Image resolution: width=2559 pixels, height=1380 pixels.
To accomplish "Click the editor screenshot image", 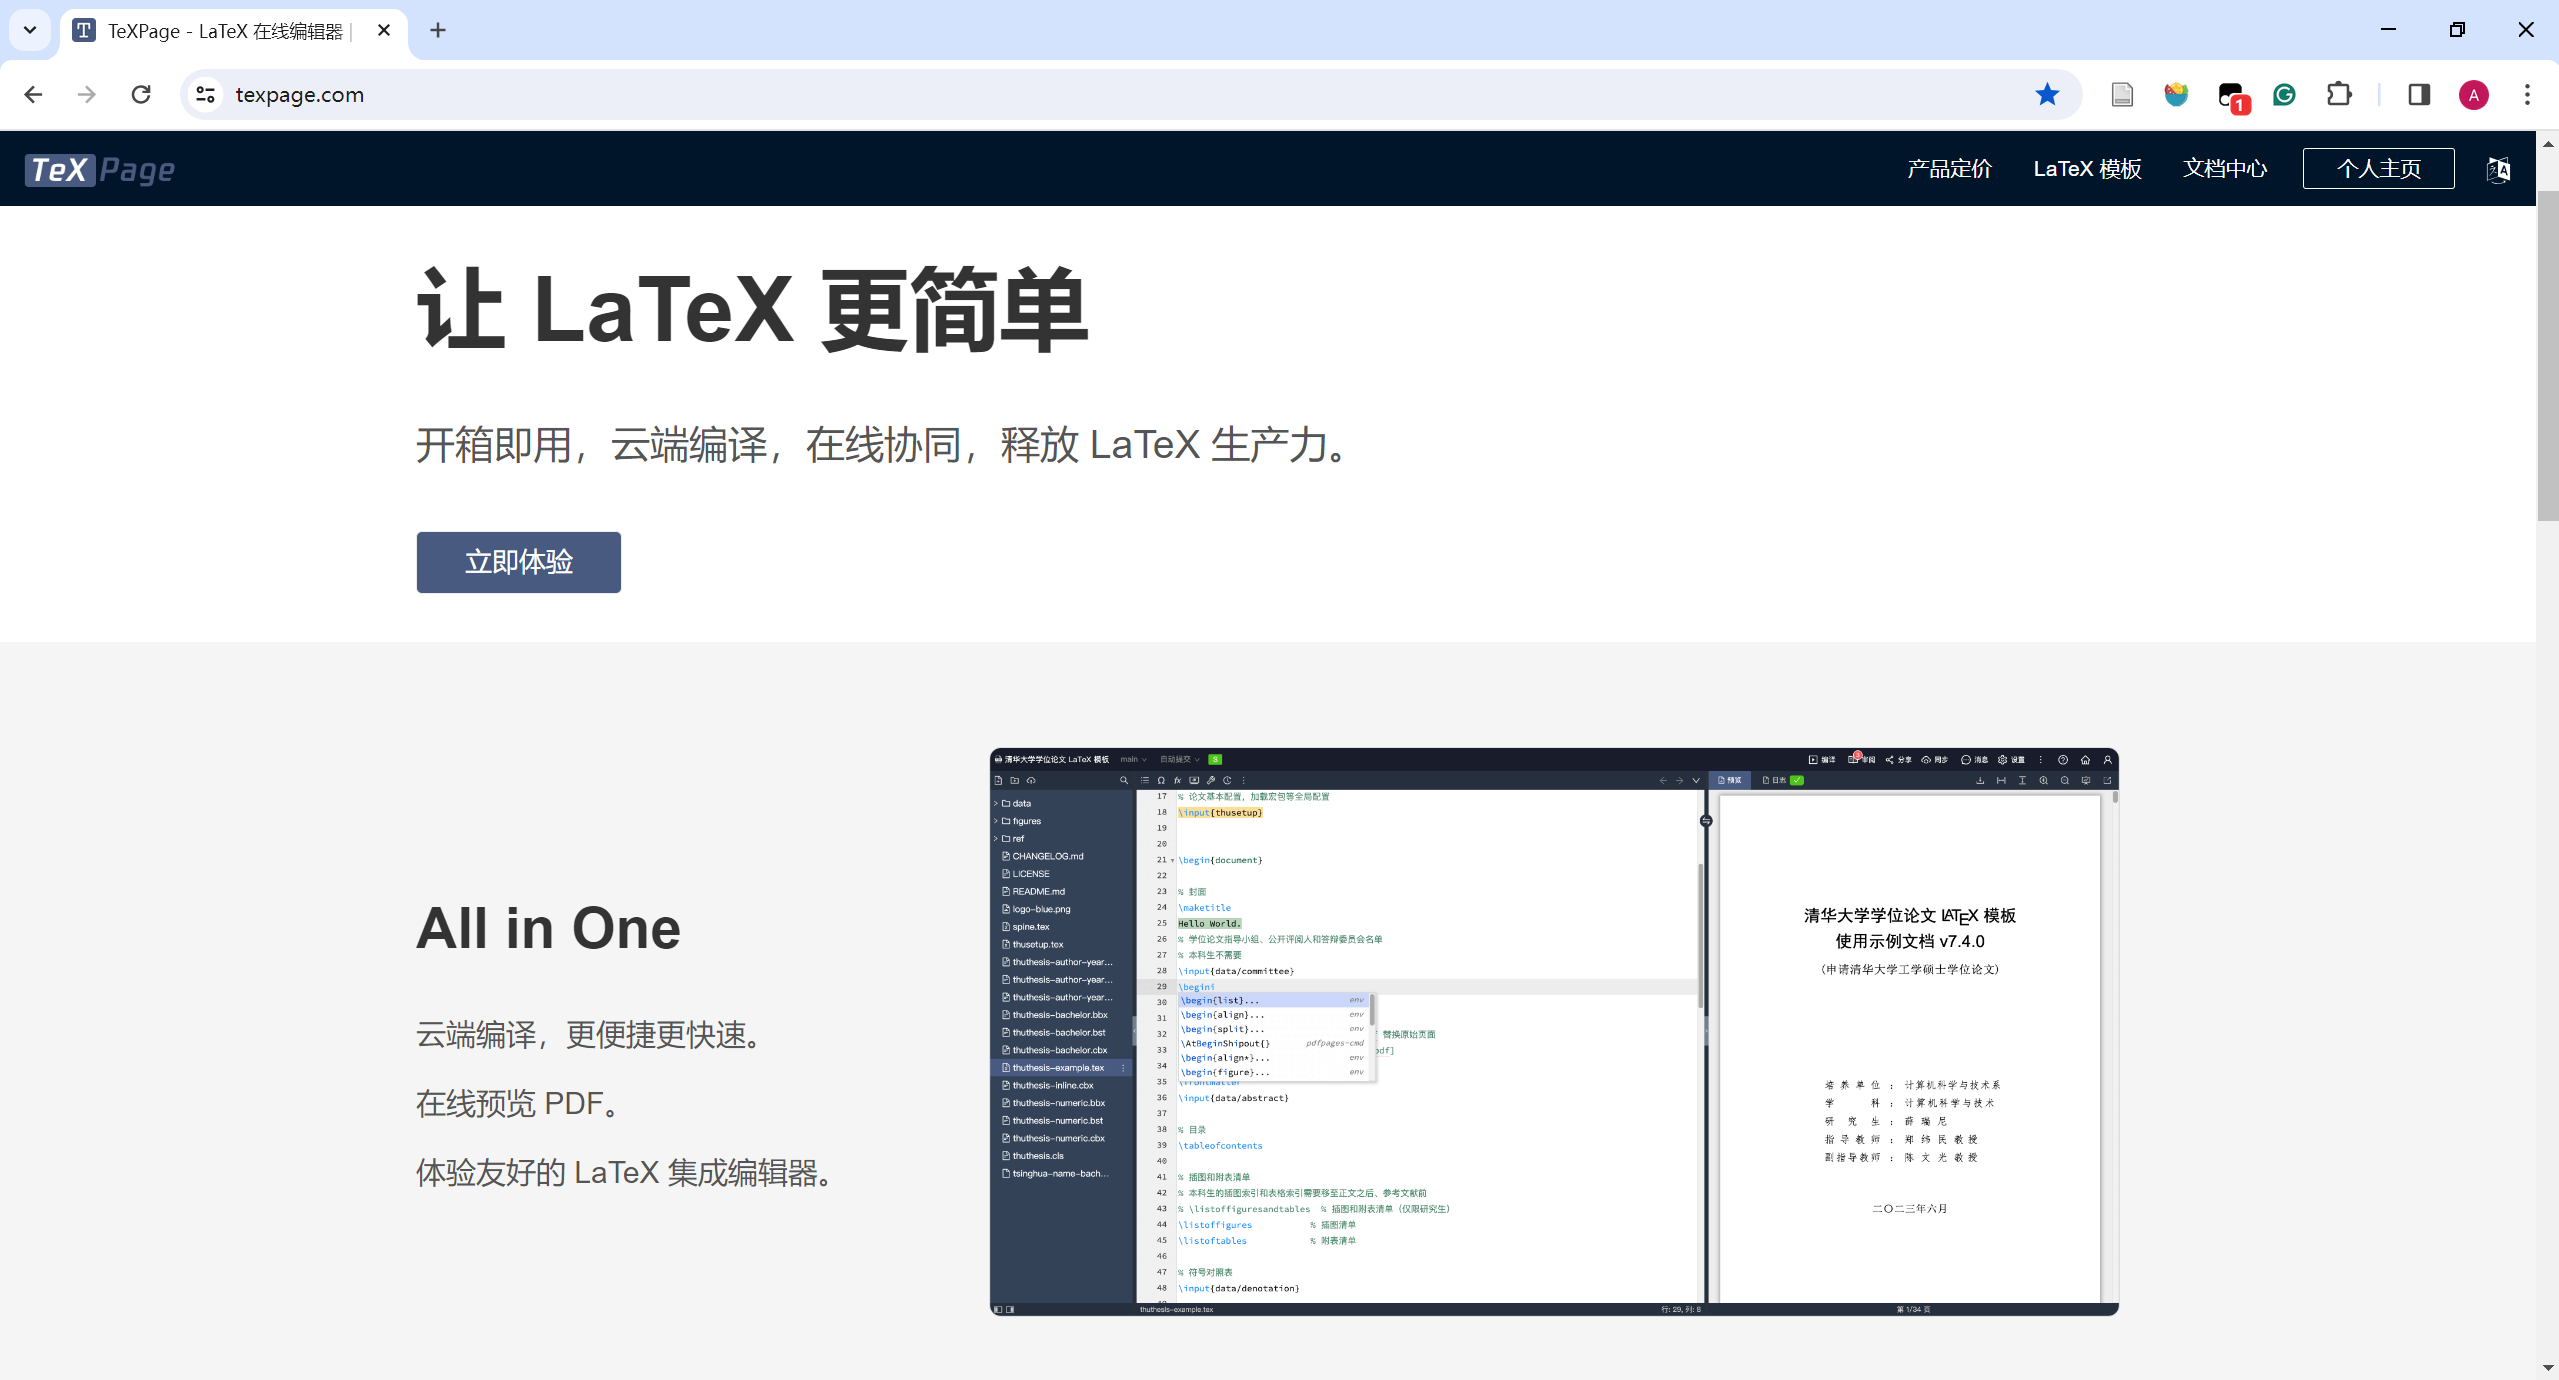I will pos(1554,1031).
